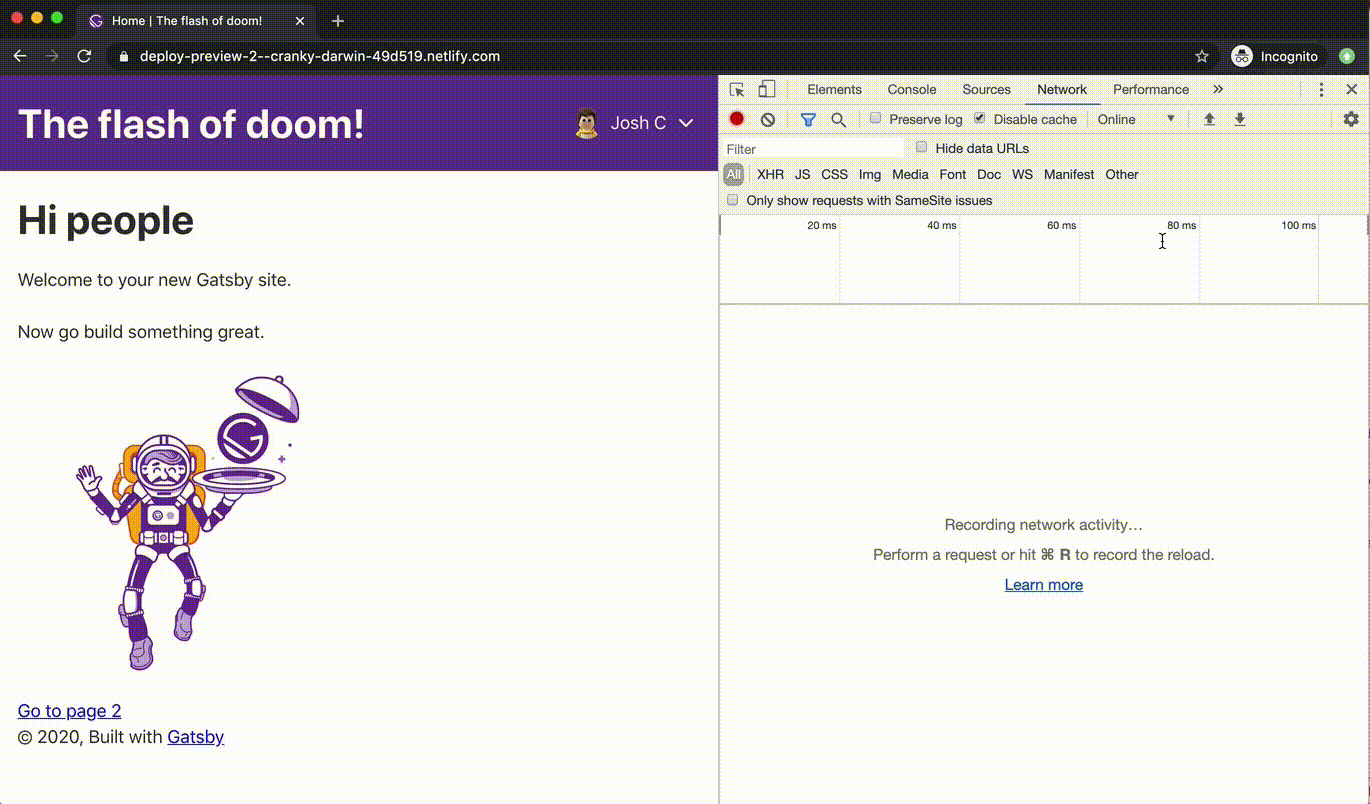The image size is (1370, 804).
Task: Click the Incognito profile icon
Action: pos(1241,56)
